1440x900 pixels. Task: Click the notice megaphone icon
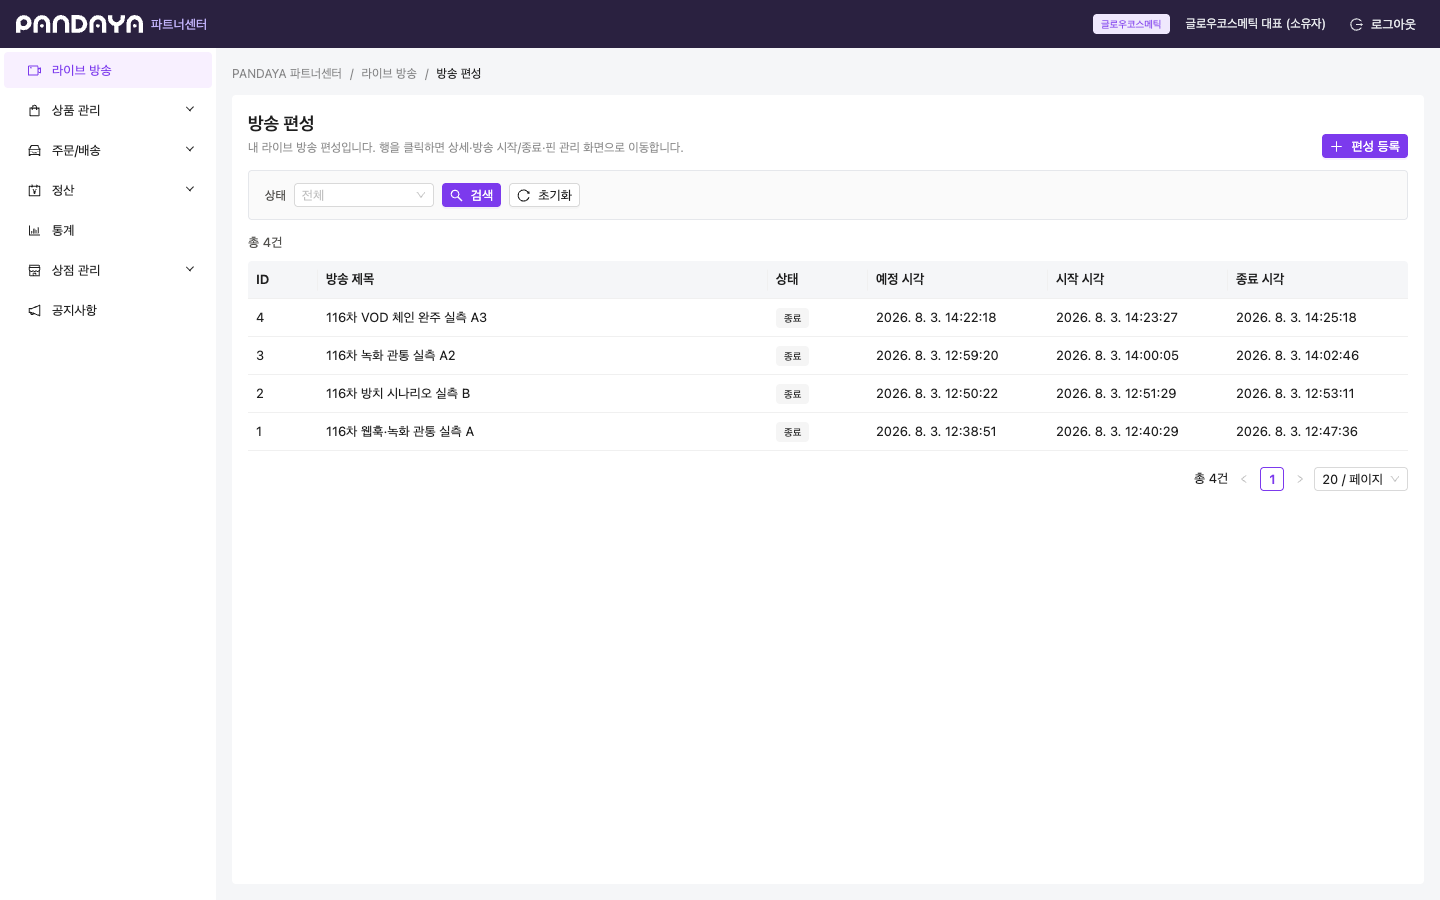point(34,310)
